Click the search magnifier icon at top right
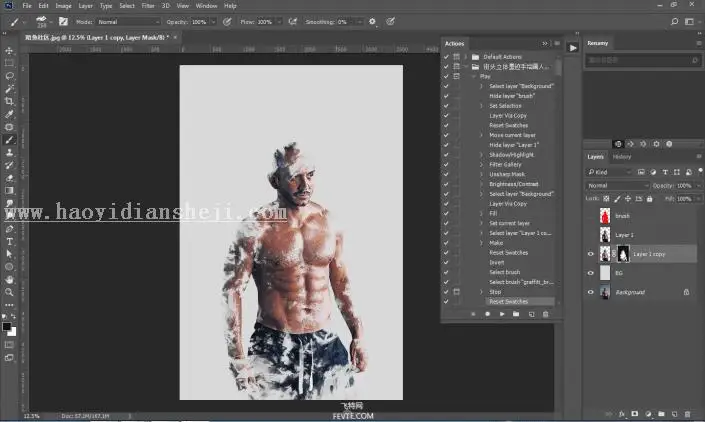Screen dimensions: 705x422 click(674, 22)
